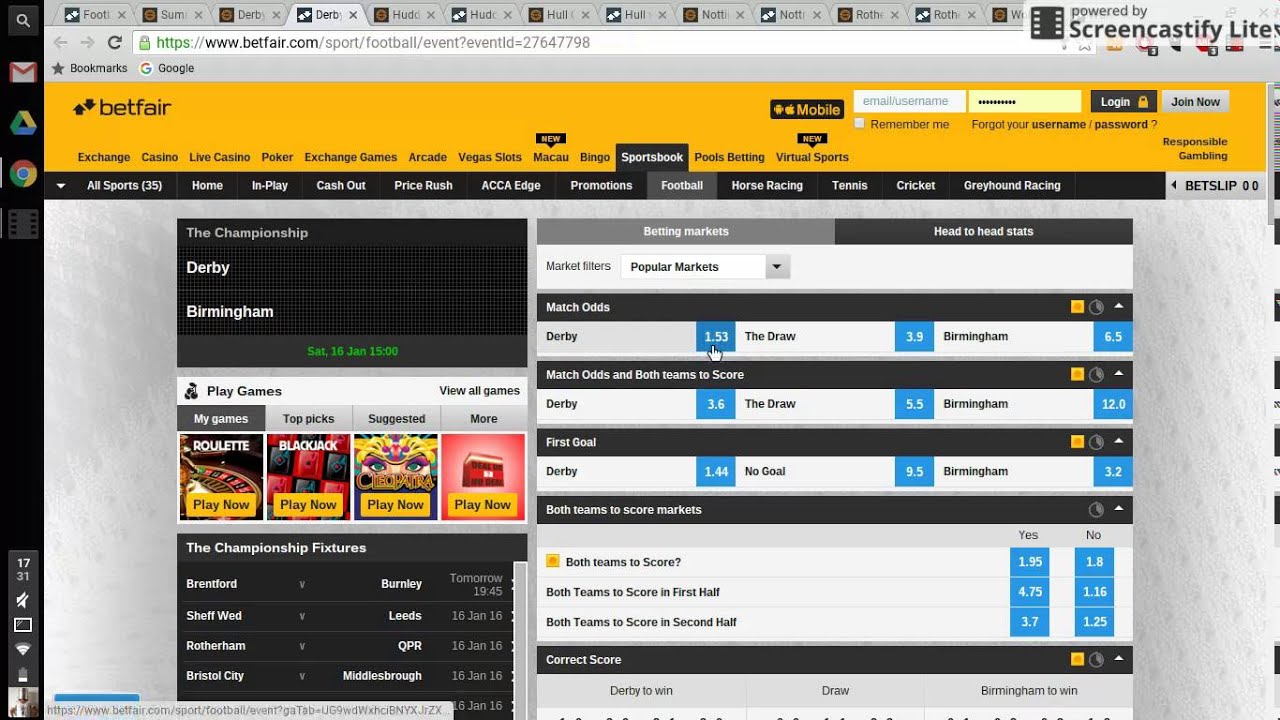This screenshot has height=720, width=1280.
Task: Expand the Brentford v Burnley fixture arrow
Action: click(x=513, y=585)
